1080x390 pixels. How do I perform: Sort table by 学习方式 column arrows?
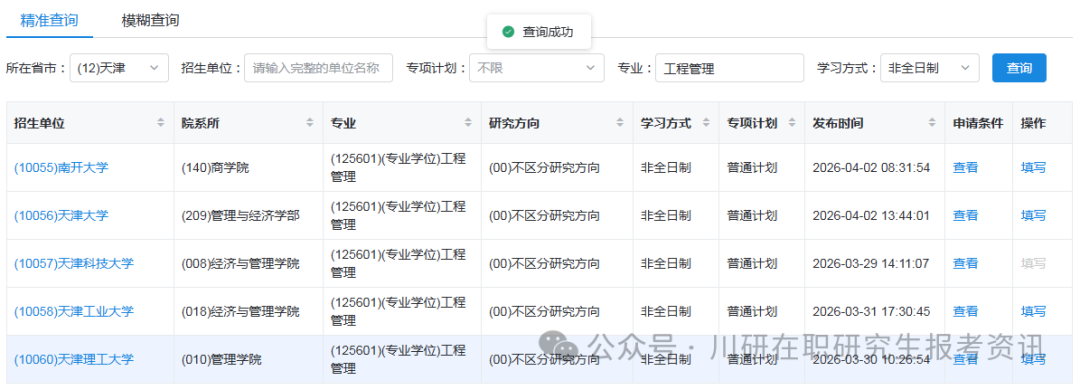click(705, 123)
